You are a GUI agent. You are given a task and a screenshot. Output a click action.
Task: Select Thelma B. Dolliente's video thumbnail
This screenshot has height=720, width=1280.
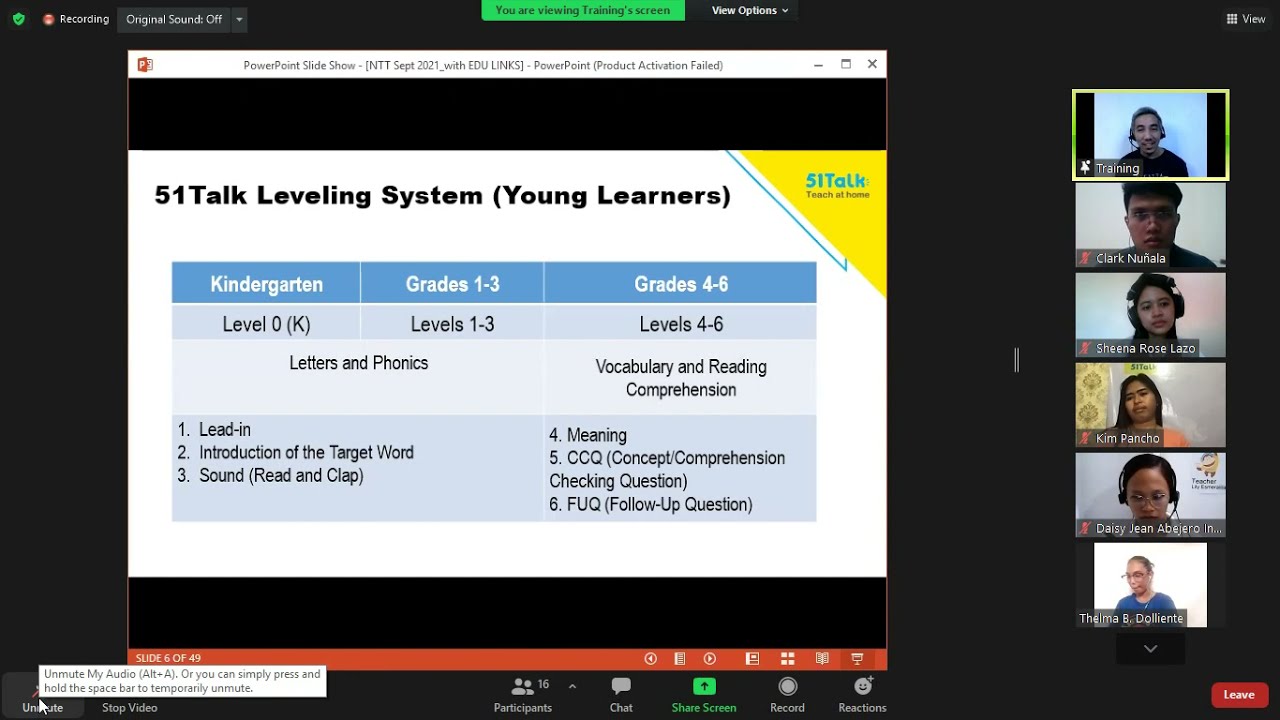pos(1150,585)
